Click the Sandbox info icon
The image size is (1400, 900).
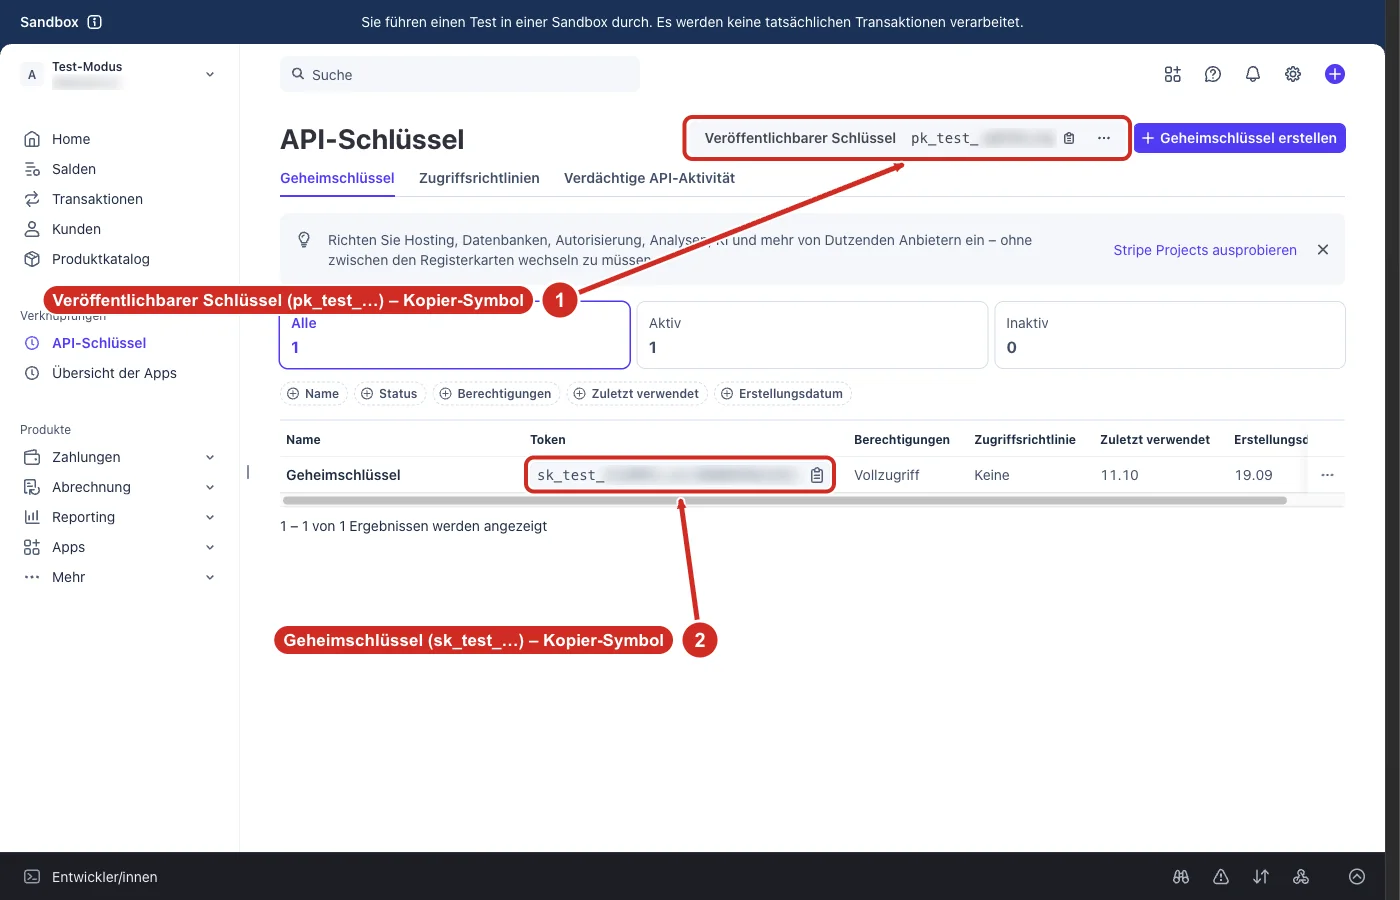pyautogui.click(x=95, y=22)
